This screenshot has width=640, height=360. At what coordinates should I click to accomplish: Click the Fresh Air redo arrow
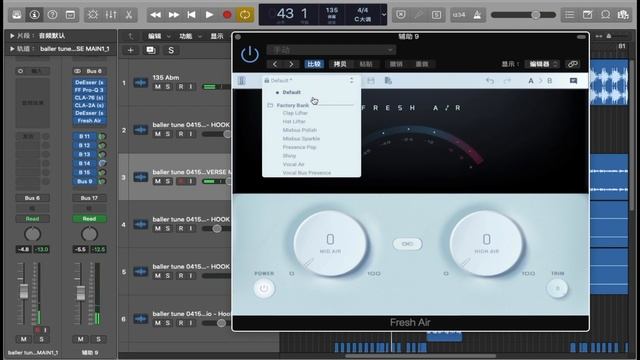click(507, 81)
